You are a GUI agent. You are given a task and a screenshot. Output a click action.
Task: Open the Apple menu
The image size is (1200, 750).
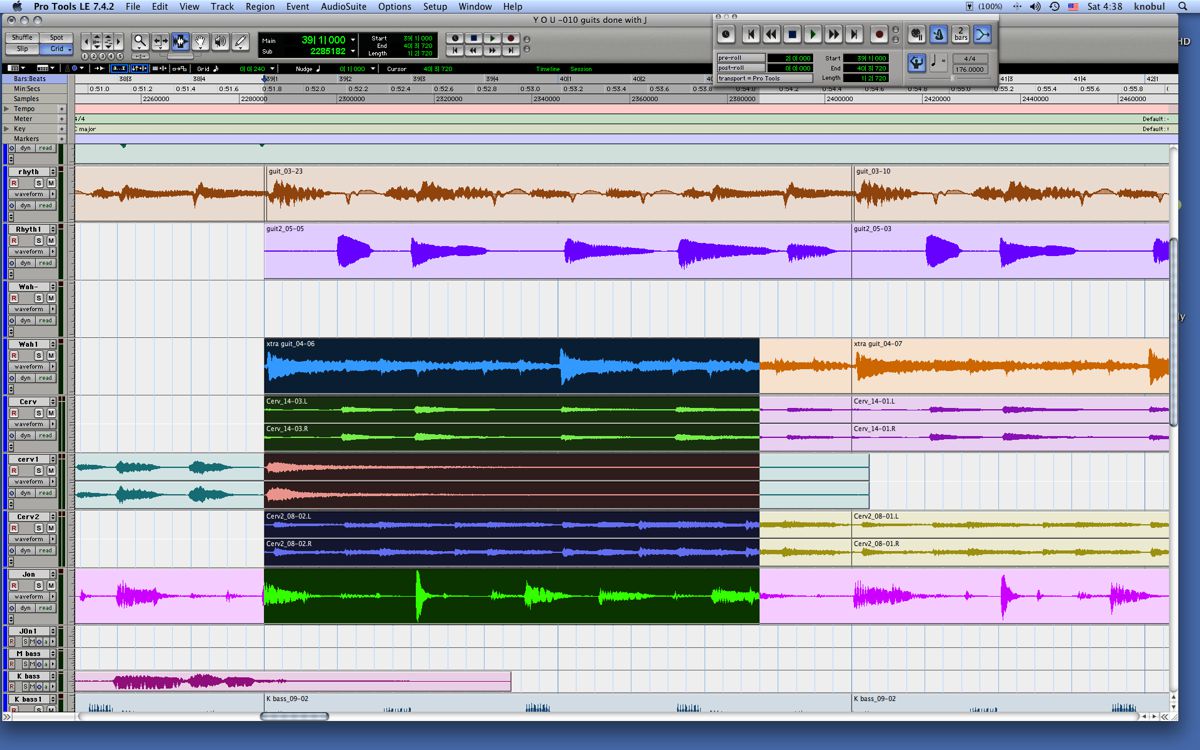click(x=15, y=6)
